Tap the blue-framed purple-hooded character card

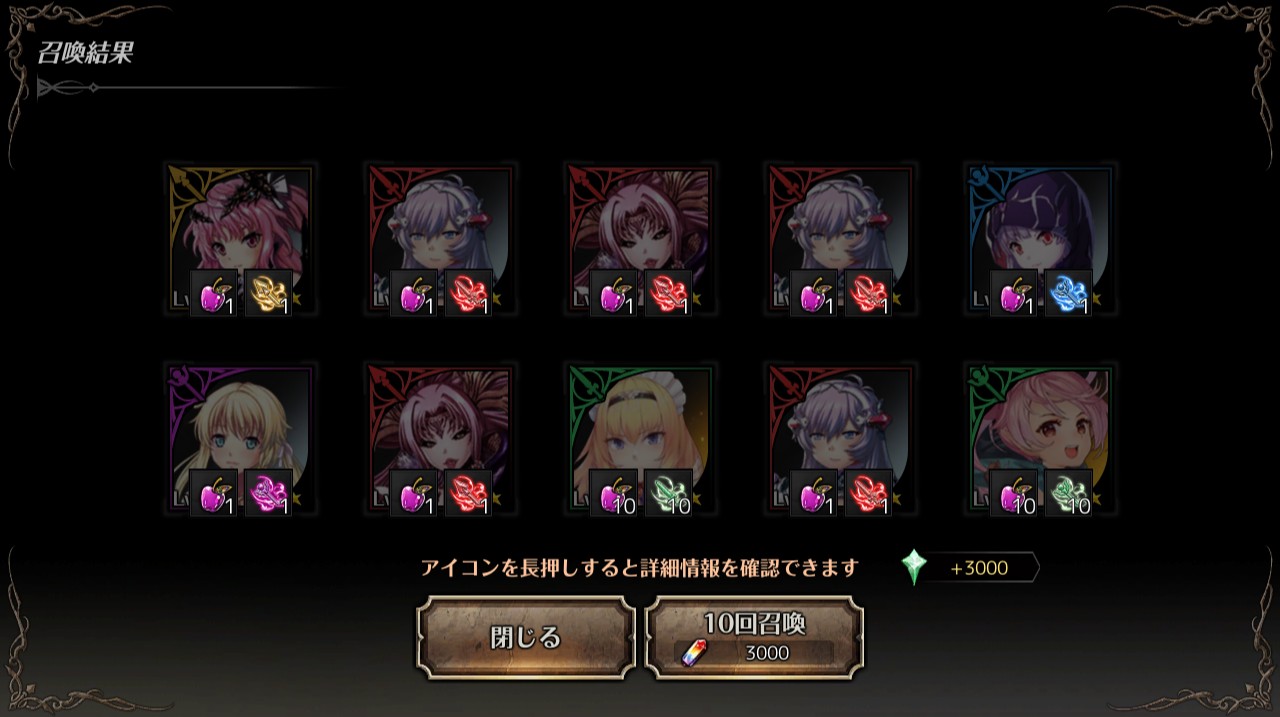(1040, 240)
